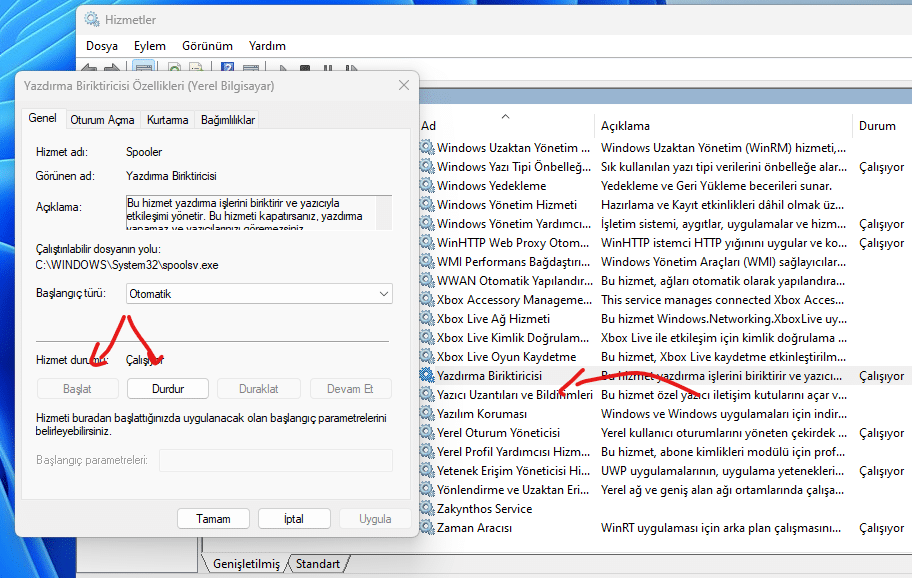Click the gear icon beside WMI Performans Bağdaştırıcısı
The height and width of the screenshot is (578, 912).
427,262
